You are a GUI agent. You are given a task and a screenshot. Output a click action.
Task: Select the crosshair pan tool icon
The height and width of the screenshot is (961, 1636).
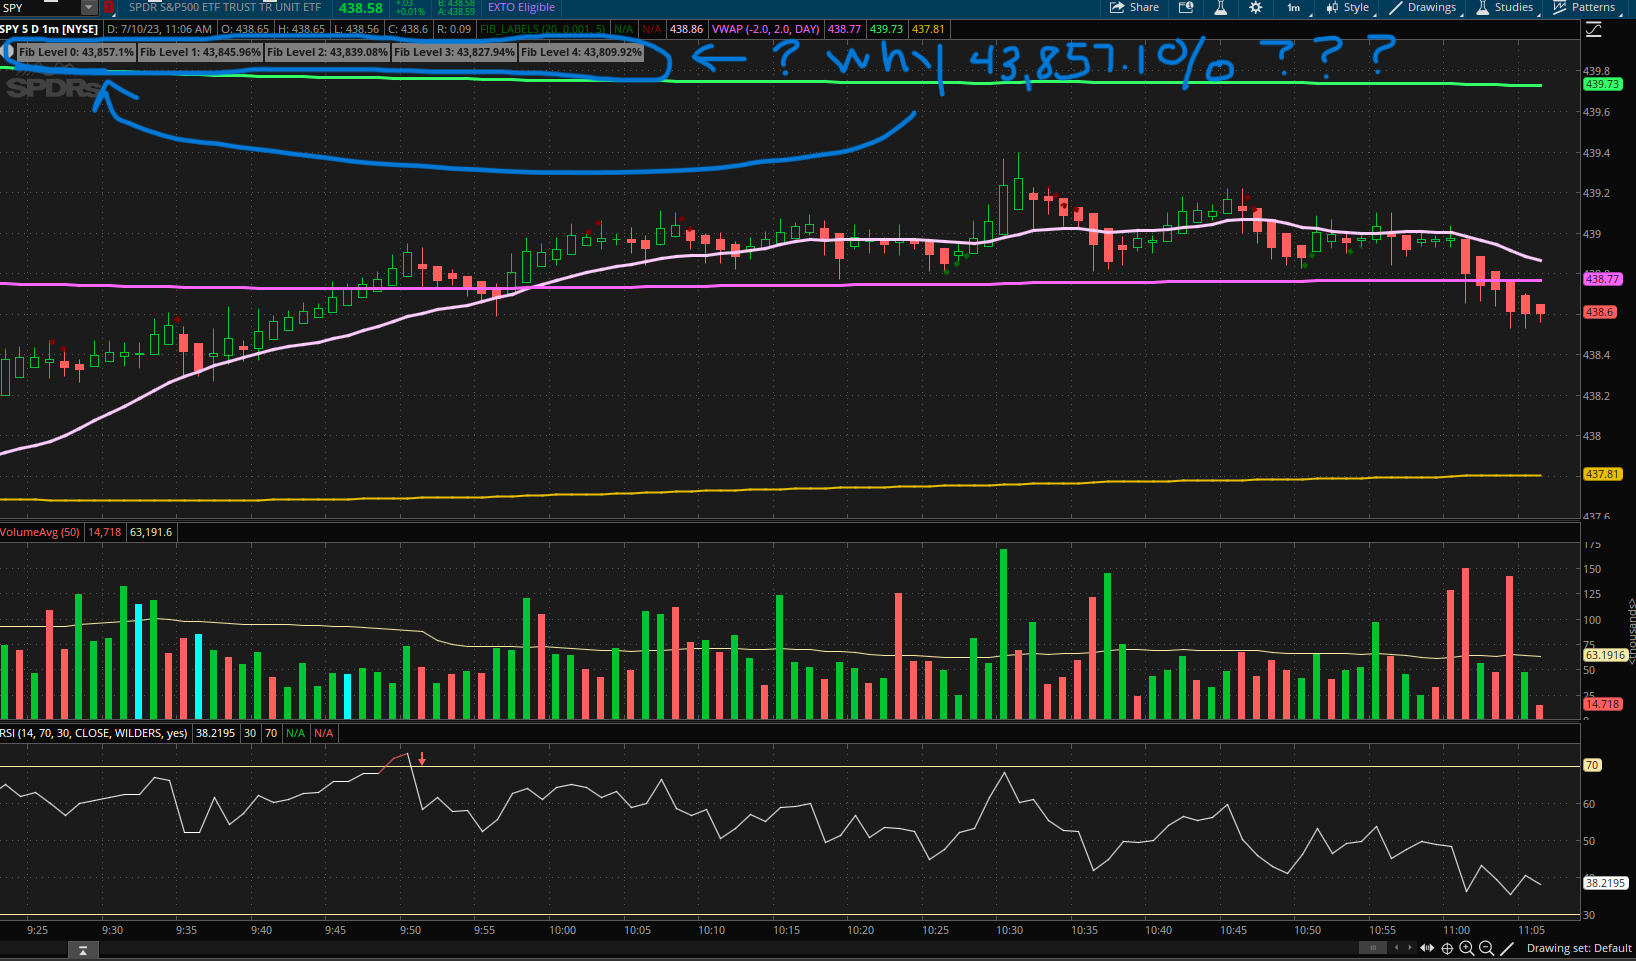coord(1447,948)
